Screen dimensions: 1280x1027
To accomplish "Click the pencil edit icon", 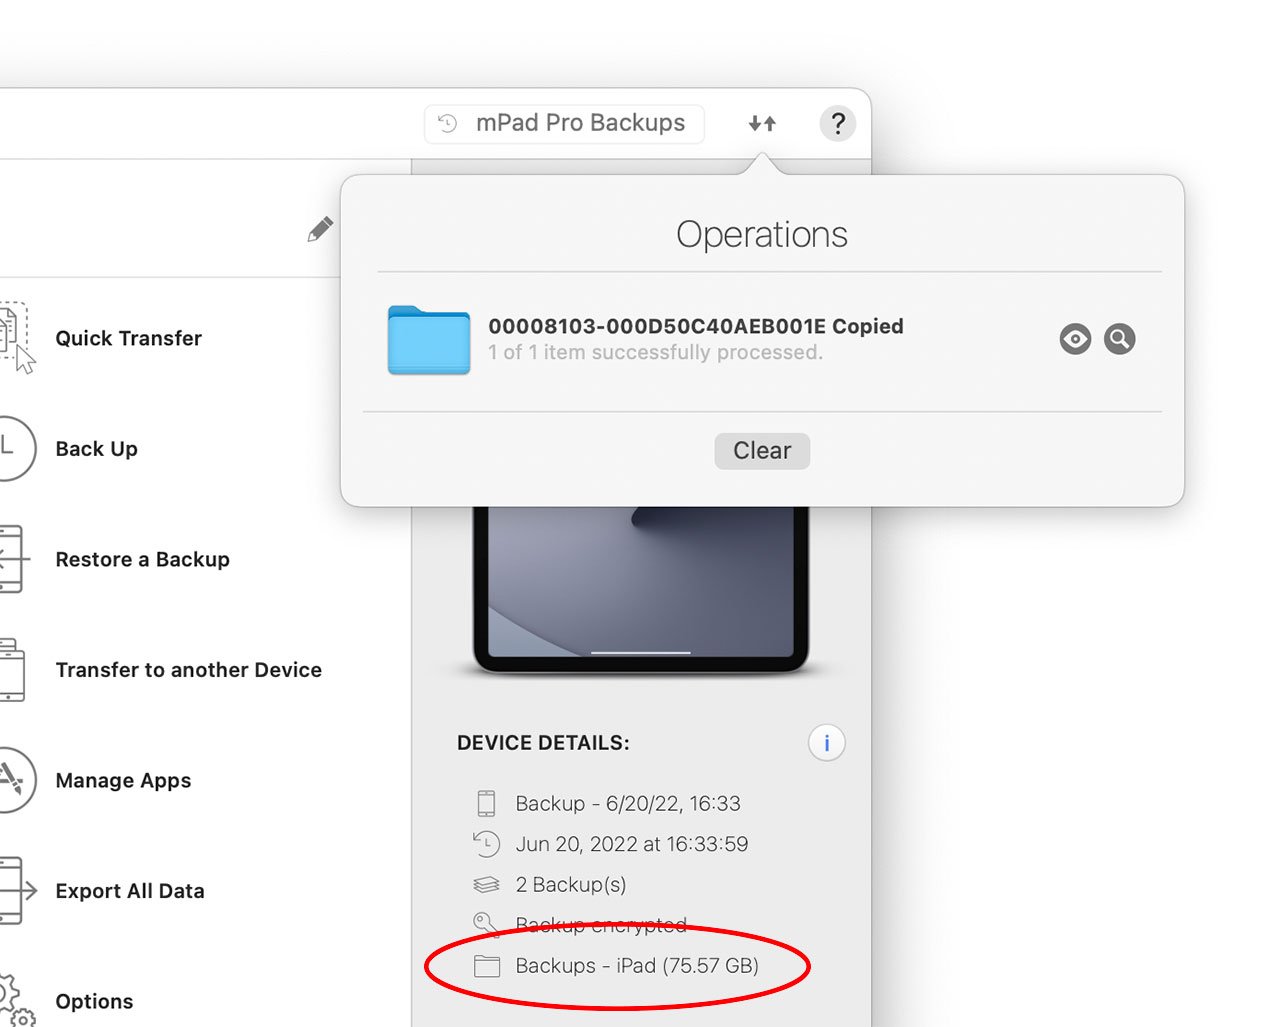I will 320,229.
